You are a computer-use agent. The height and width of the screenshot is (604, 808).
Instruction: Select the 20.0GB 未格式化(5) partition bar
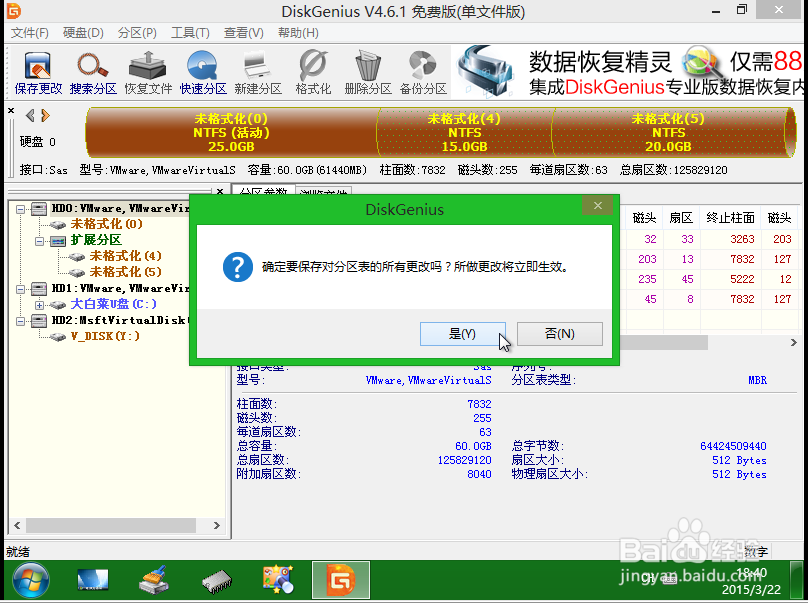[x=668, y=132]
